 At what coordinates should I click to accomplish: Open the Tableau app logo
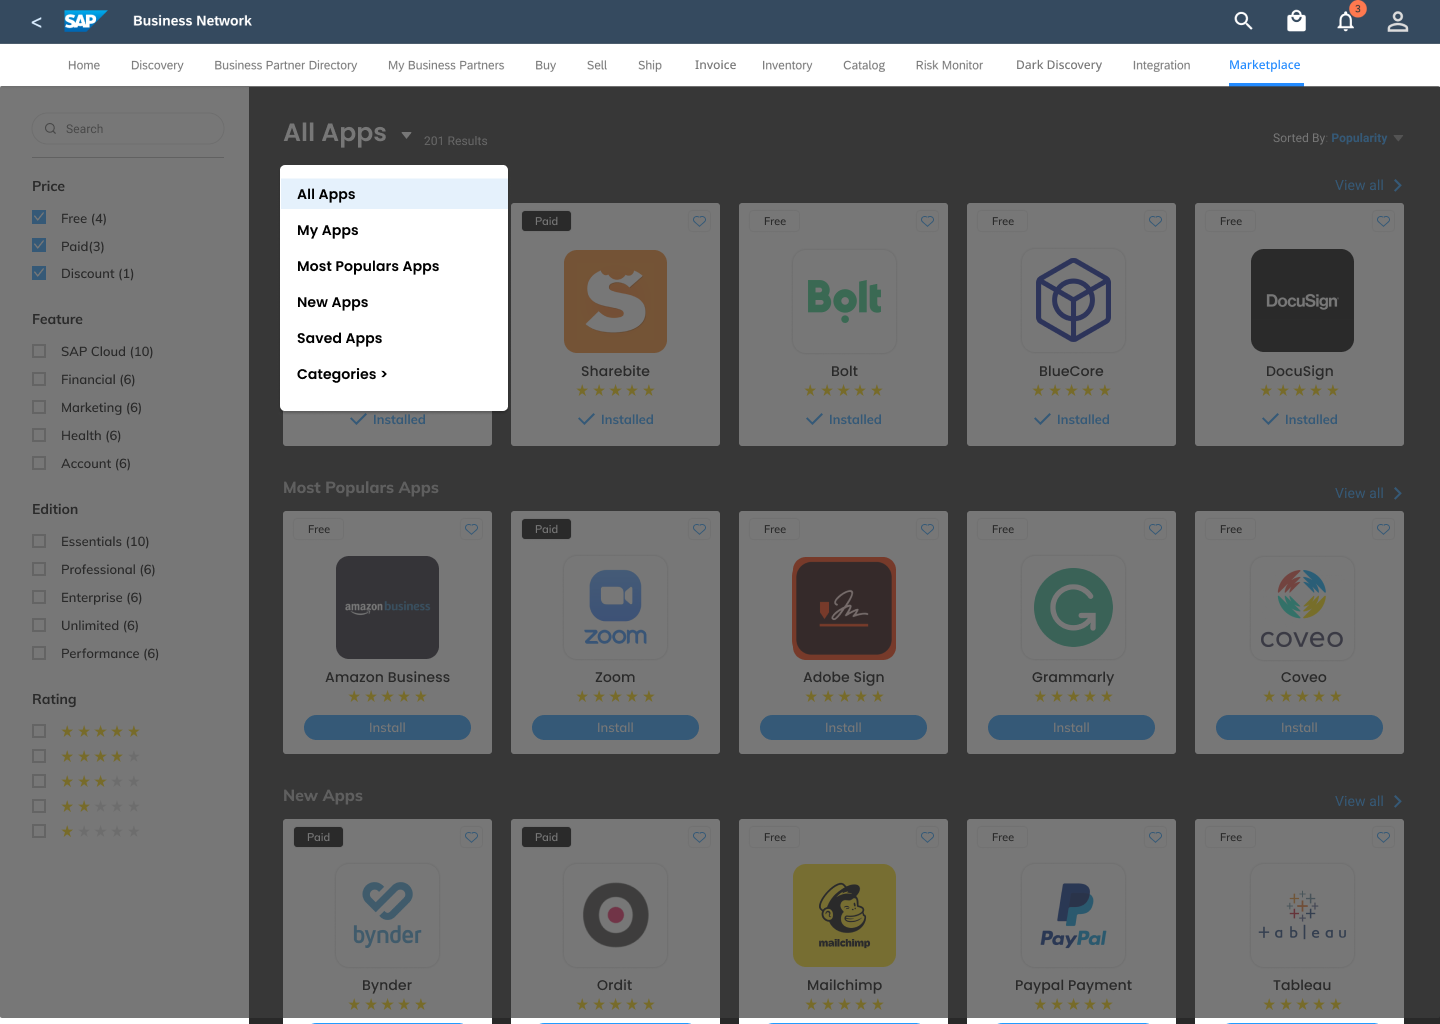tap(1302, 915)
